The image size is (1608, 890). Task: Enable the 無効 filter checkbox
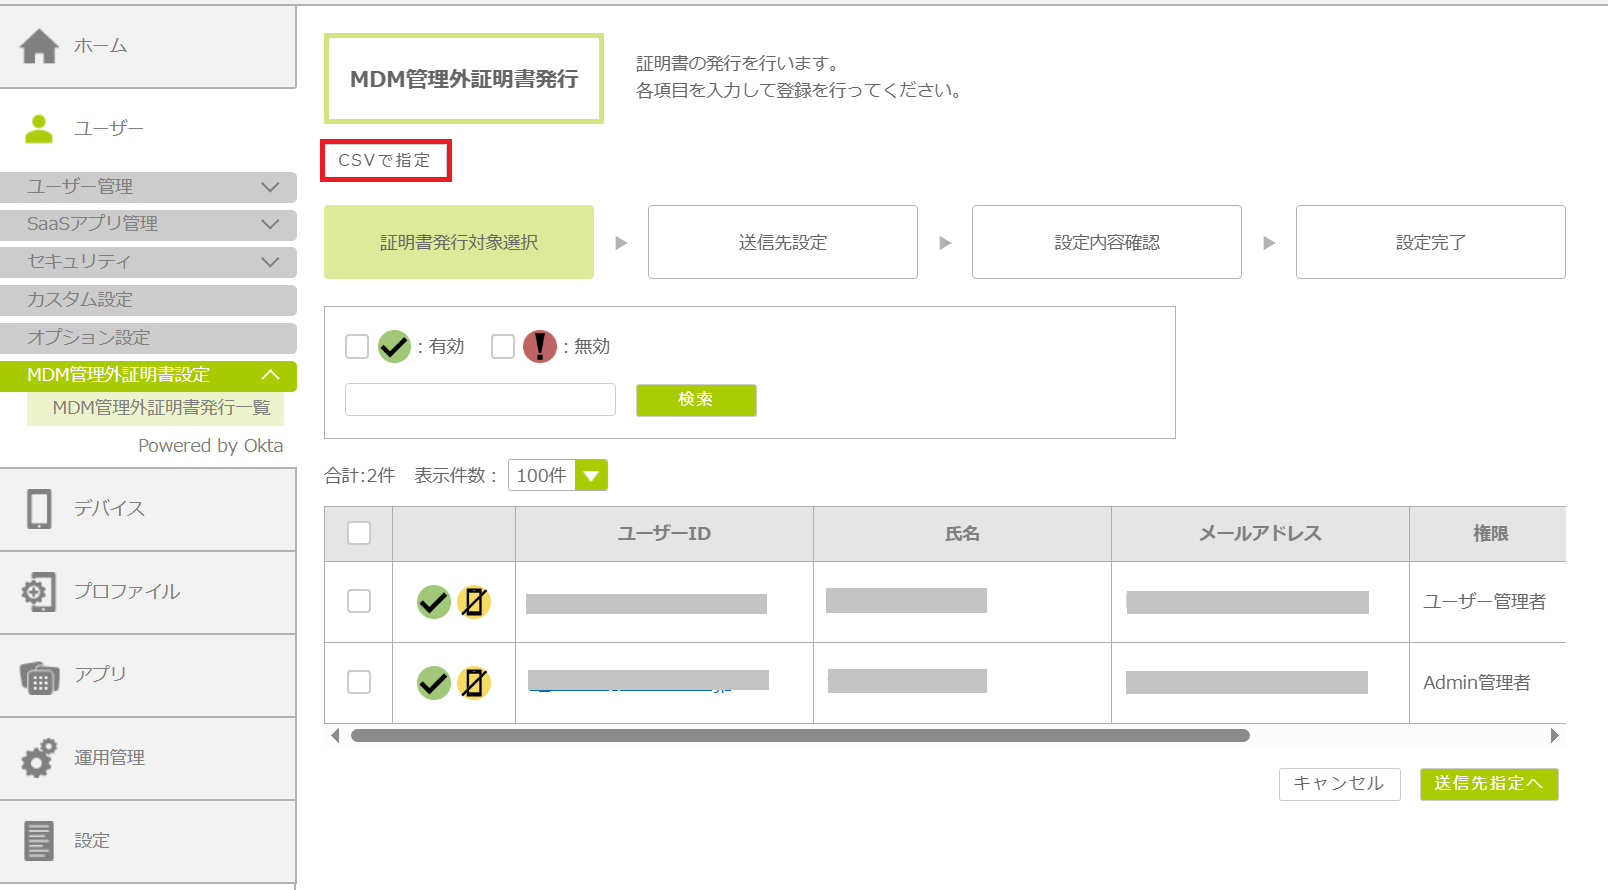pos(503,347)
